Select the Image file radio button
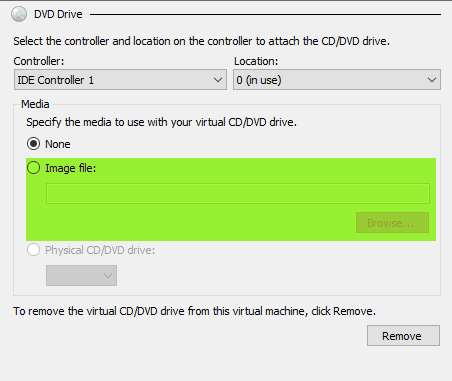Viewport: 452px width, 381px height. click(33, 168)
